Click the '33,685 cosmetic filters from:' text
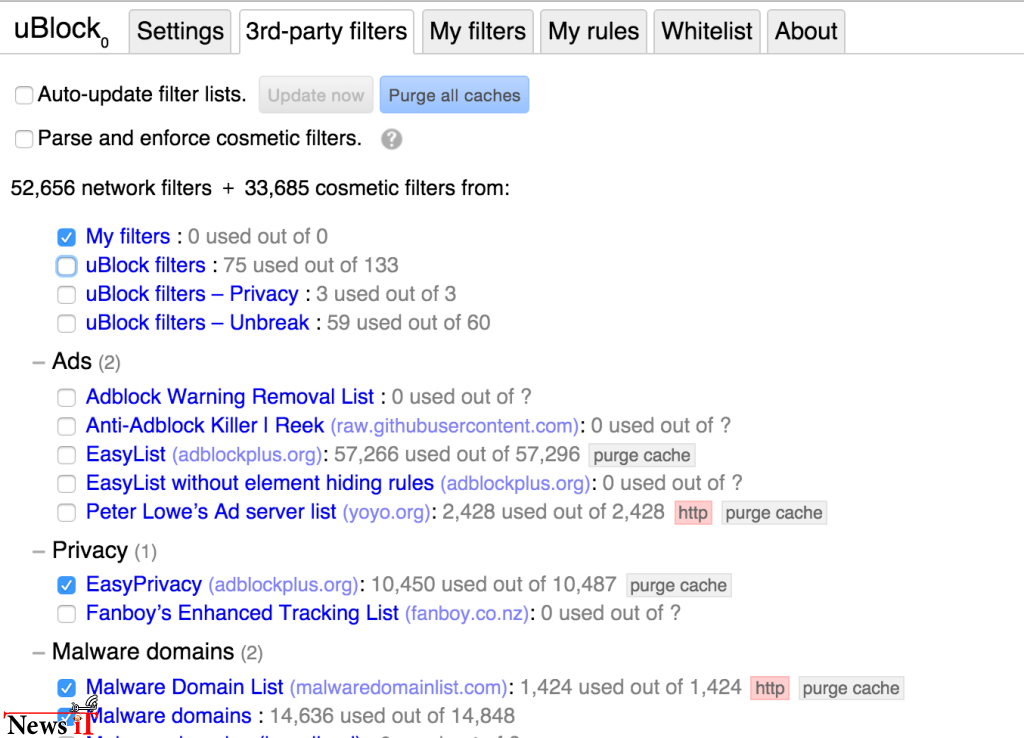 click(377, 188)
